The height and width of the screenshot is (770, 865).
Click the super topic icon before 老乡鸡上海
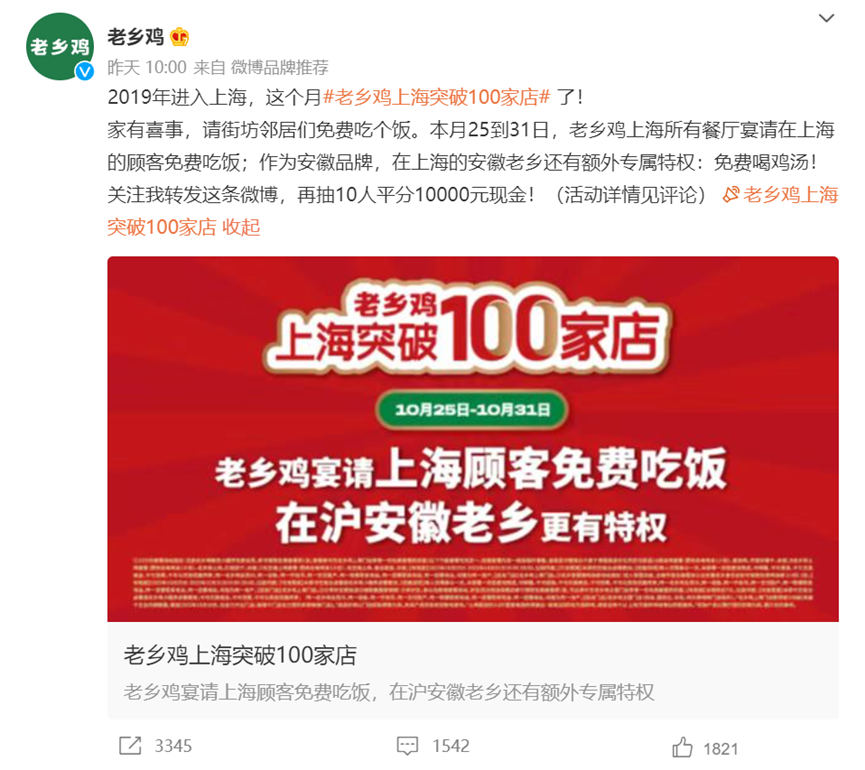coord(731,194)
